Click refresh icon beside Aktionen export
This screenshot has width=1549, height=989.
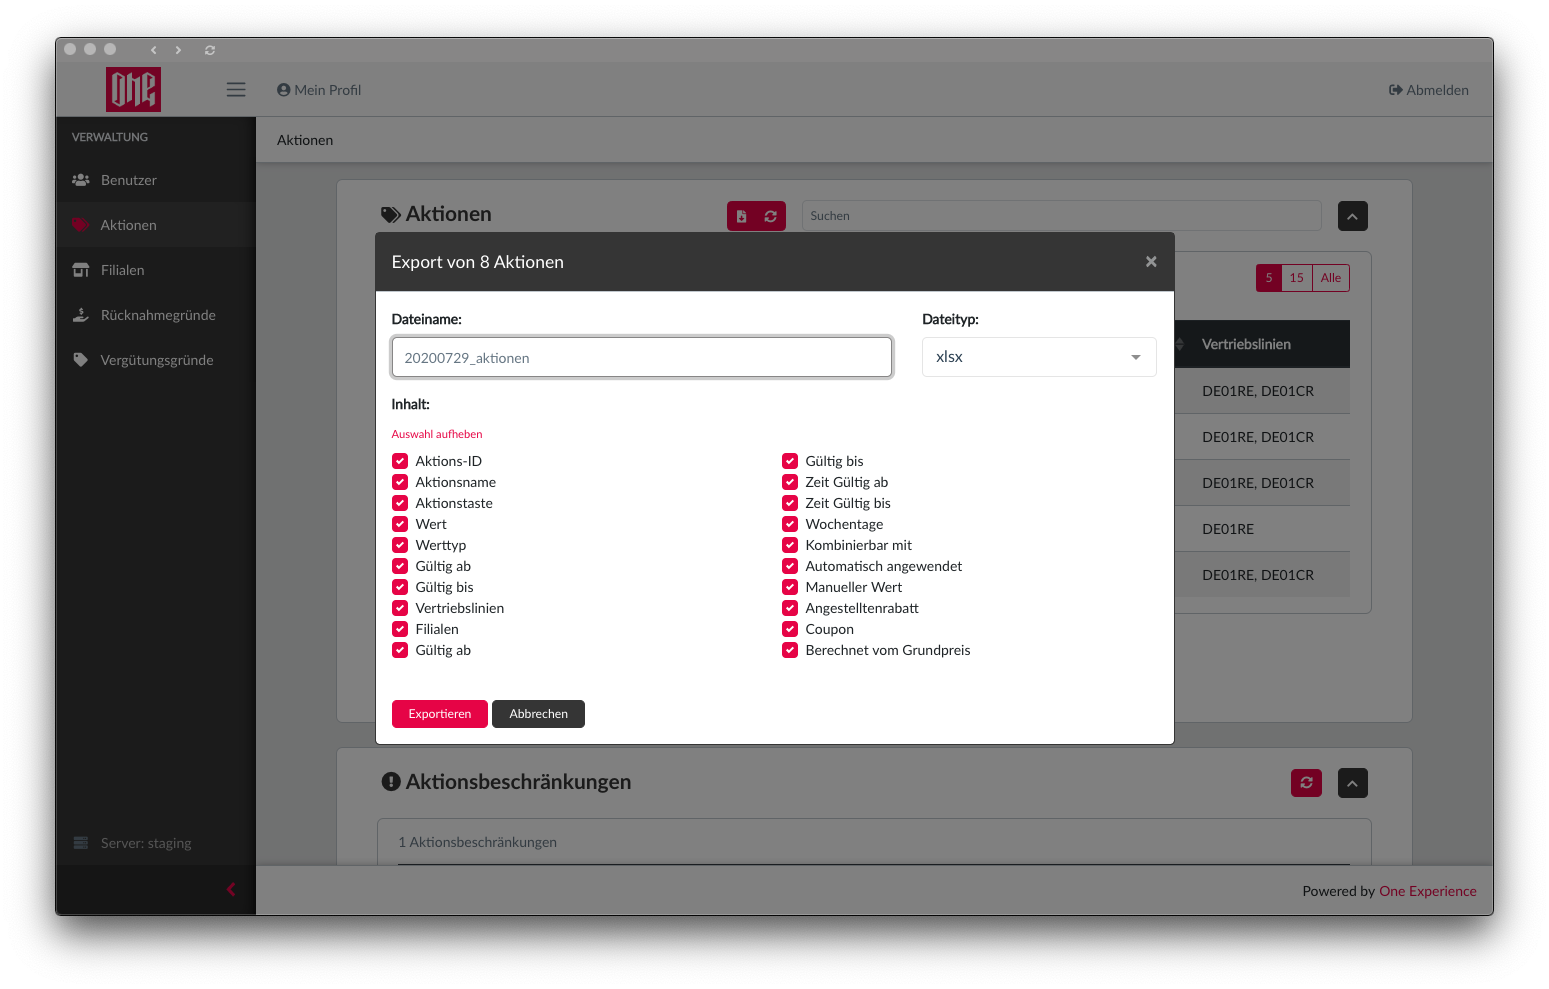[771, 216]
